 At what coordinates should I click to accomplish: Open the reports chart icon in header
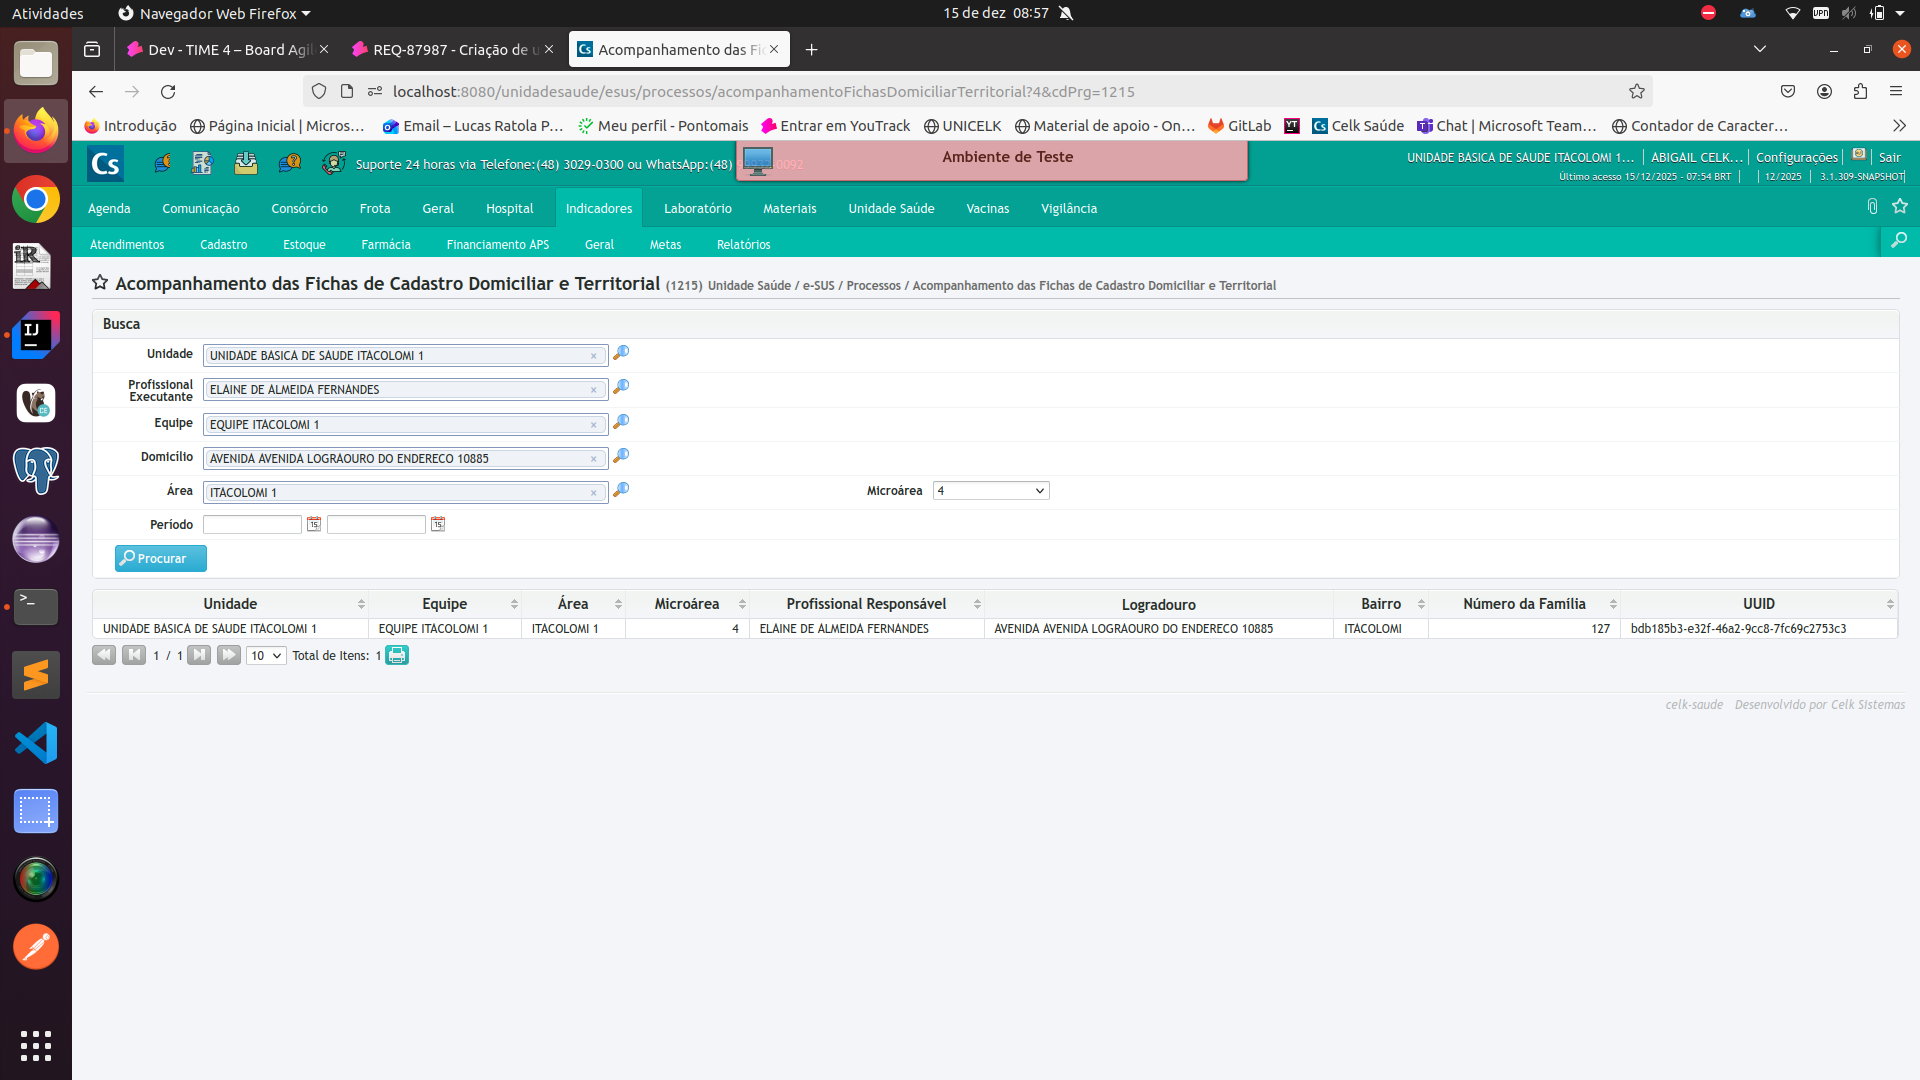203,163
